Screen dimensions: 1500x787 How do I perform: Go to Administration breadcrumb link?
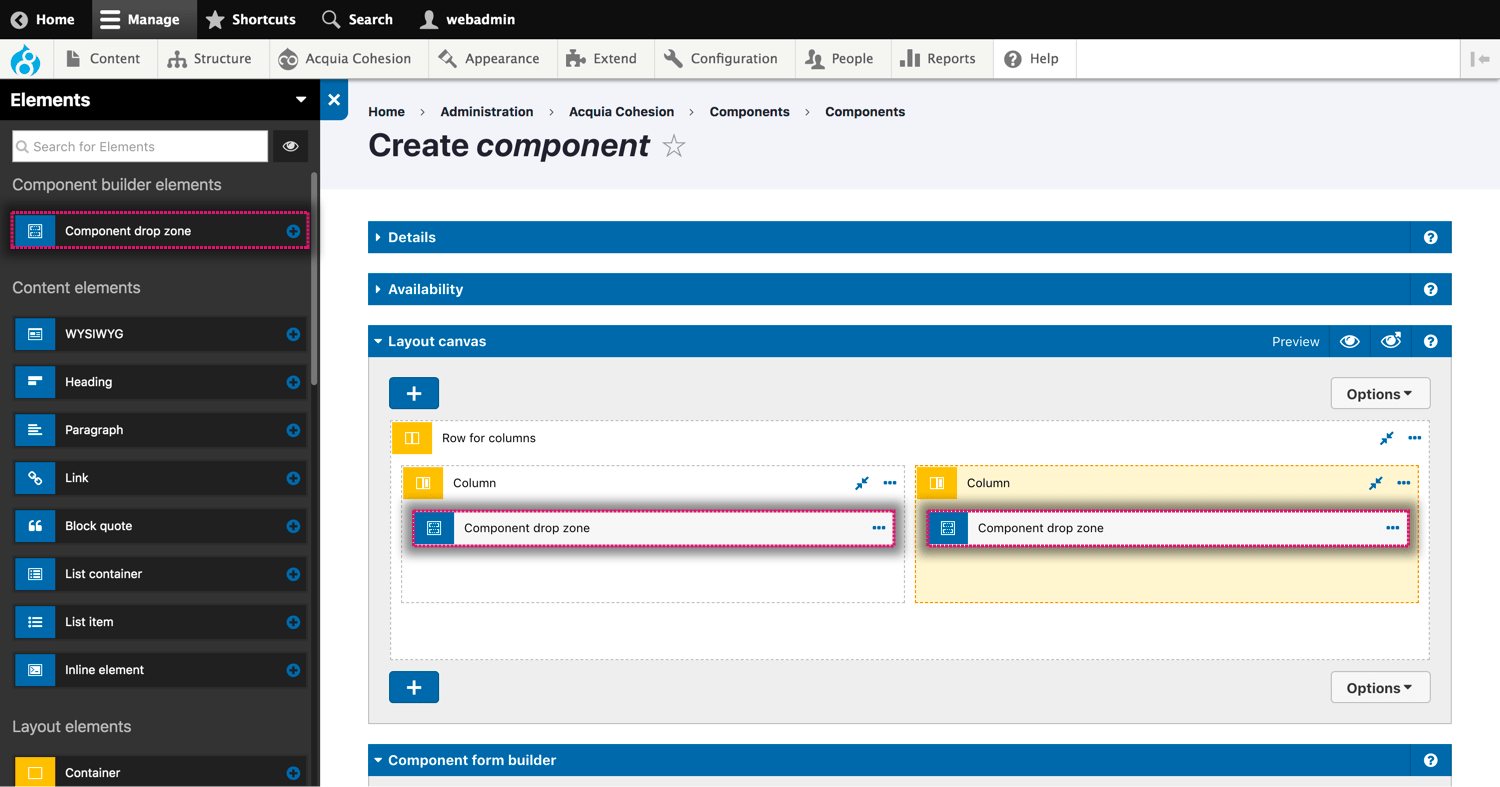(487, 112)
